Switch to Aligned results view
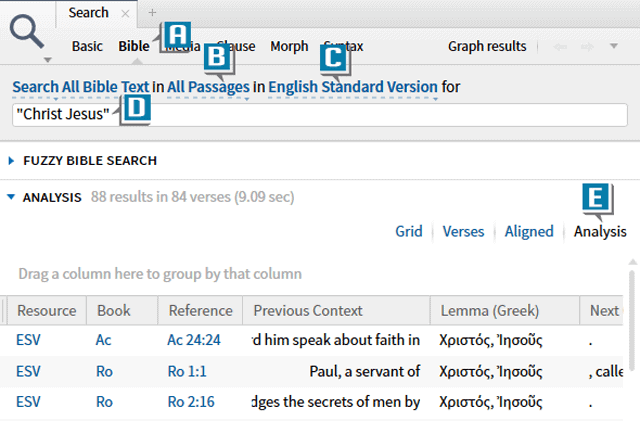The height and width of the screenshot is (421, 640). tap(528, 231)
